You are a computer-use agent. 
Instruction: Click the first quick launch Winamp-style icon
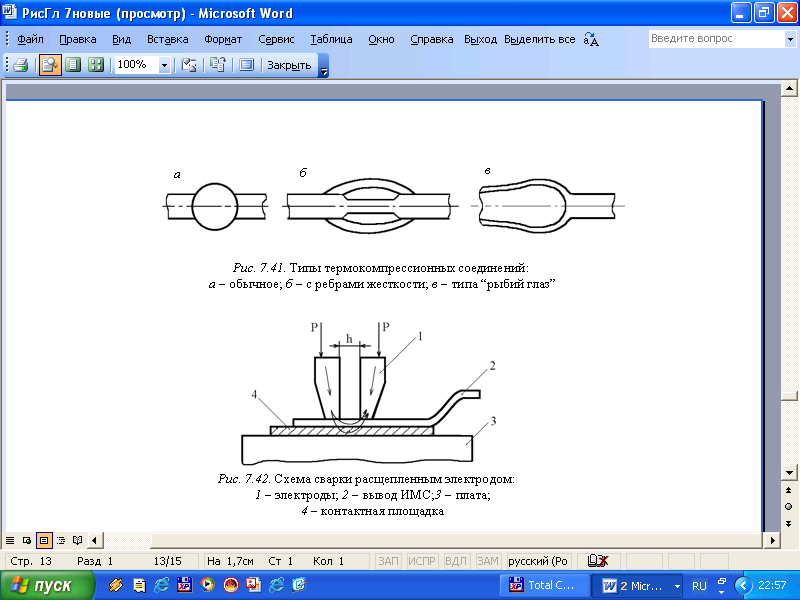pyautogui.click(x=116, y=585)
